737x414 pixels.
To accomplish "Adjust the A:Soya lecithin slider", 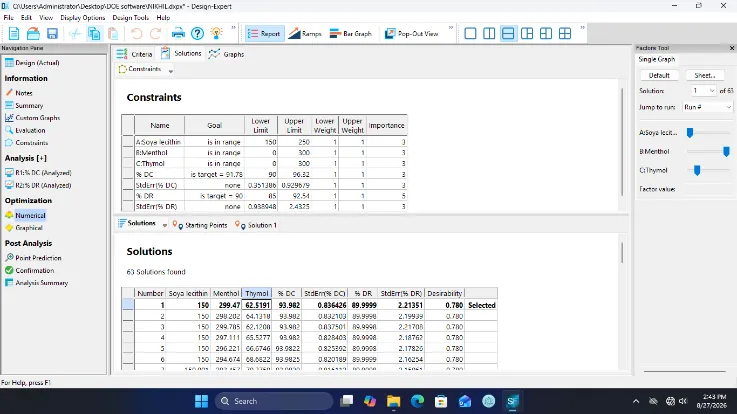I will [x=690, y=133].
